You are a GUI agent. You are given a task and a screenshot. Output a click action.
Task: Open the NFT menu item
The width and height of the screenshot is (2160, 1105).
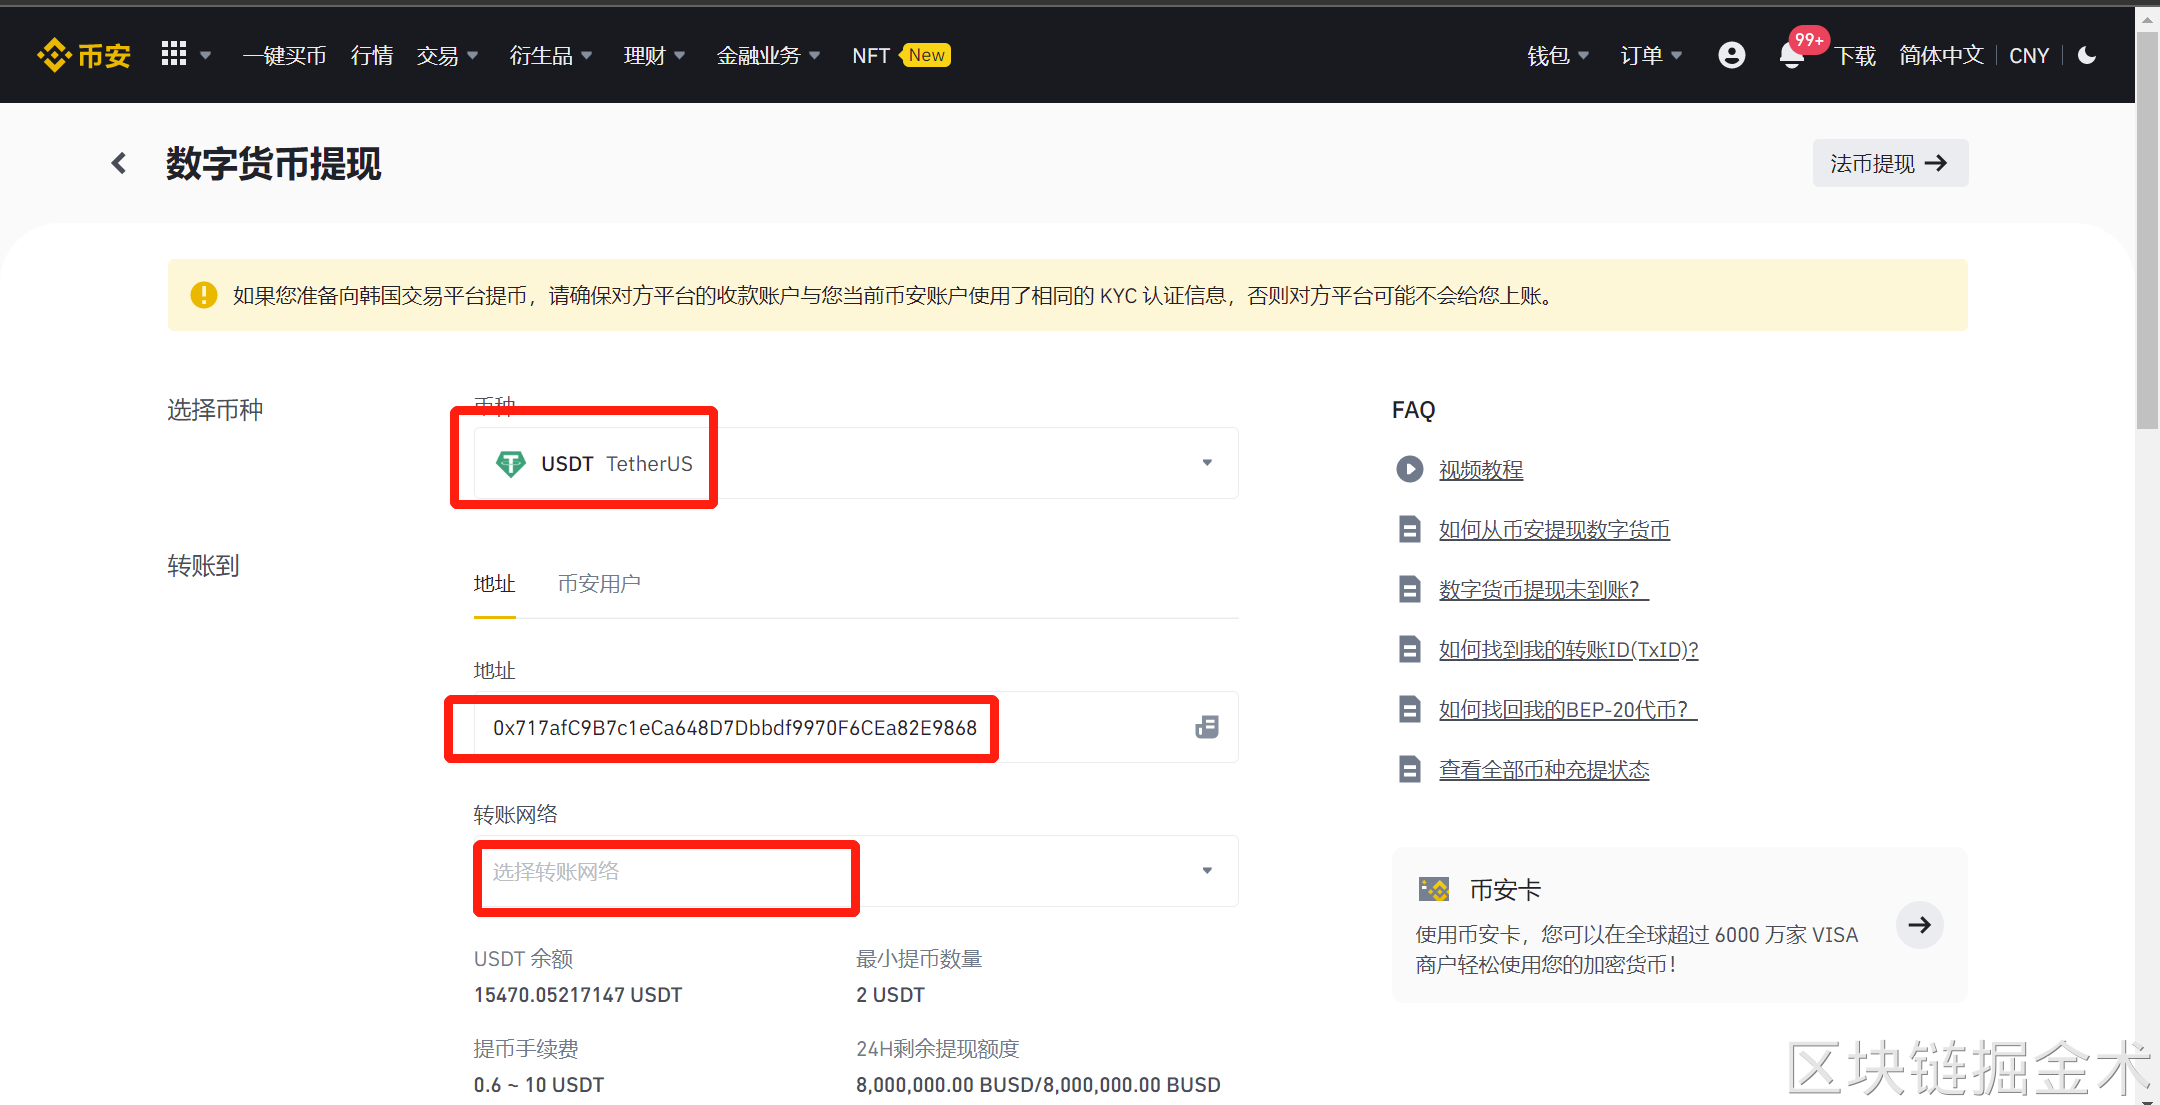tap(871, 56)
